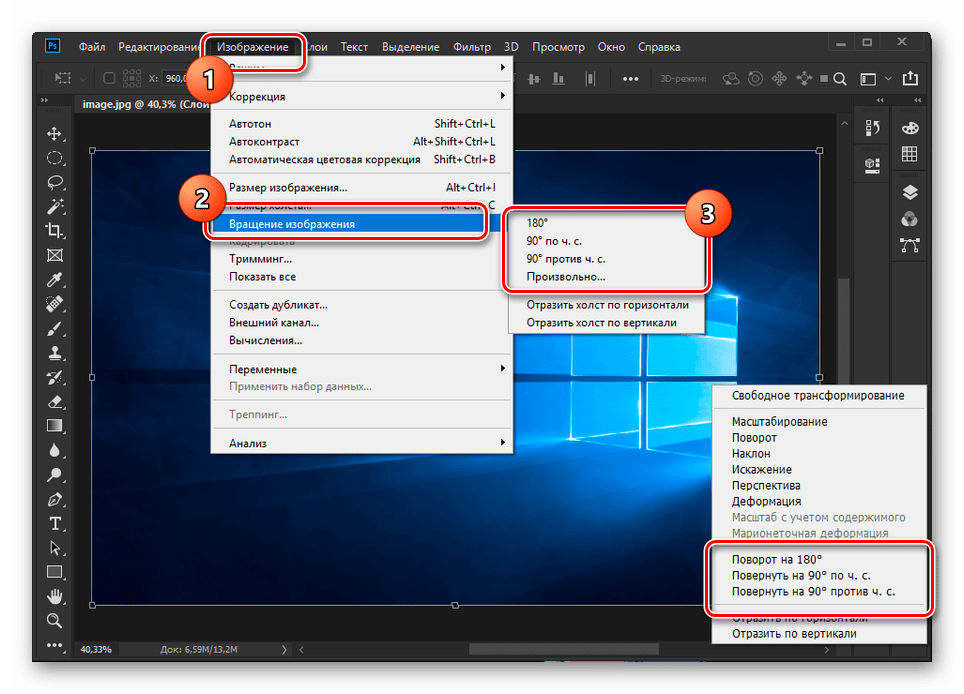Open options bar three-dots more menu
The height and width of the screenshot is (694, 964).
click(x=630, y=79)
